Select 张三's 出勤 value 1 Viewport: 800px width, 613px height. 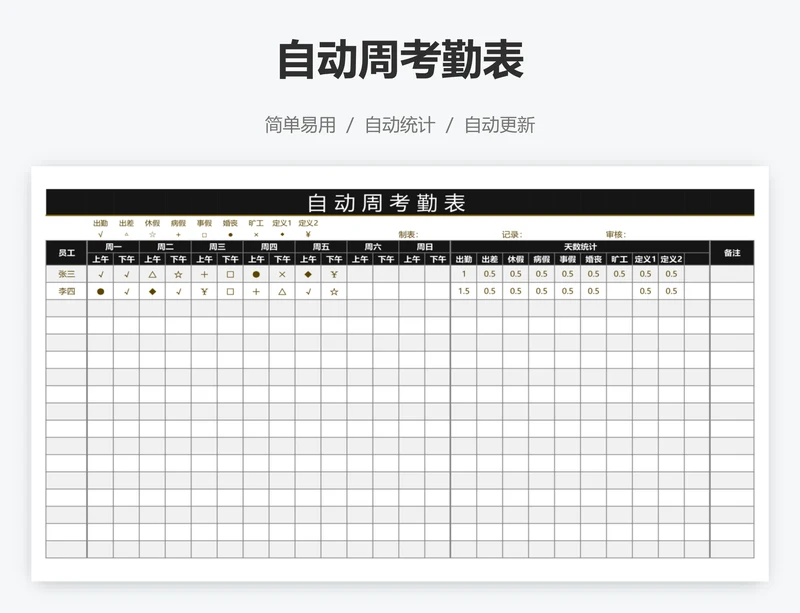pyautogui.click(x=464, y=274)
